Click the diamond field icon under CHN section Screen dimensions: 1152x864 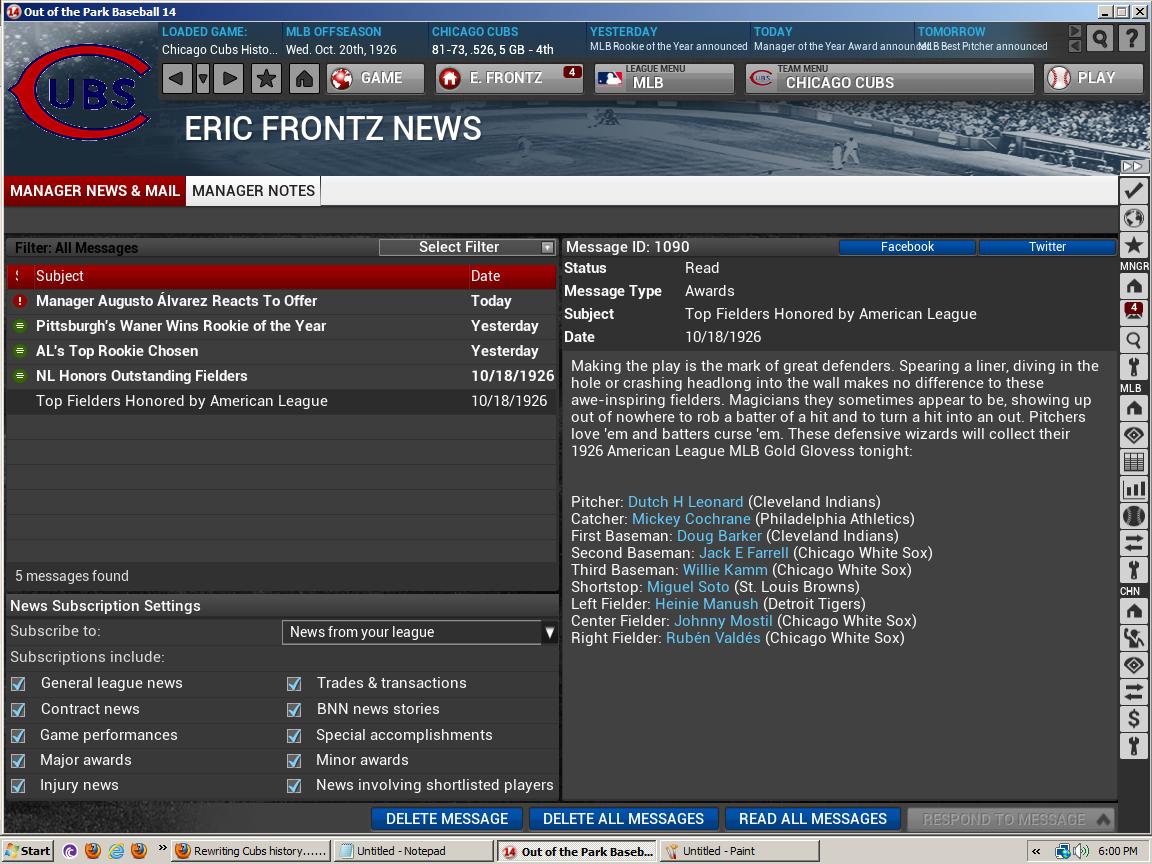click(x=1134, y=665)
